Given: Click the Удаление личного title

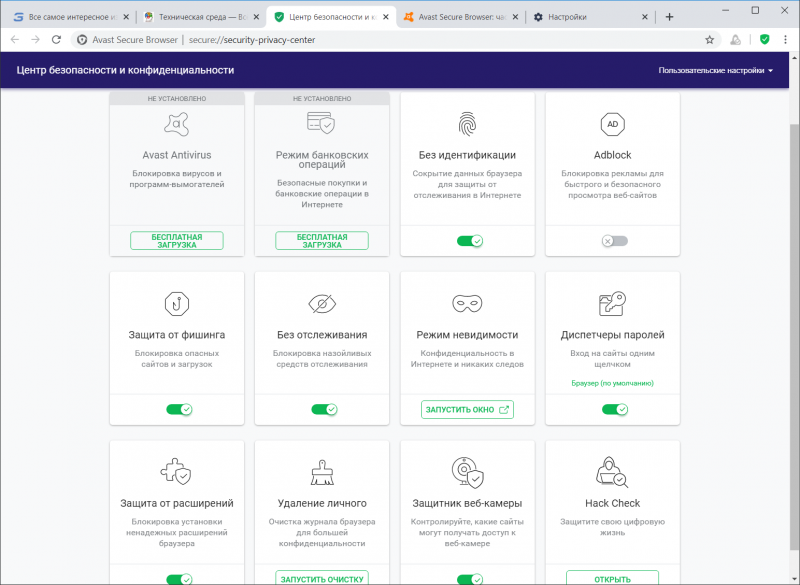Looking at the screenshot, I should point(322,503).
